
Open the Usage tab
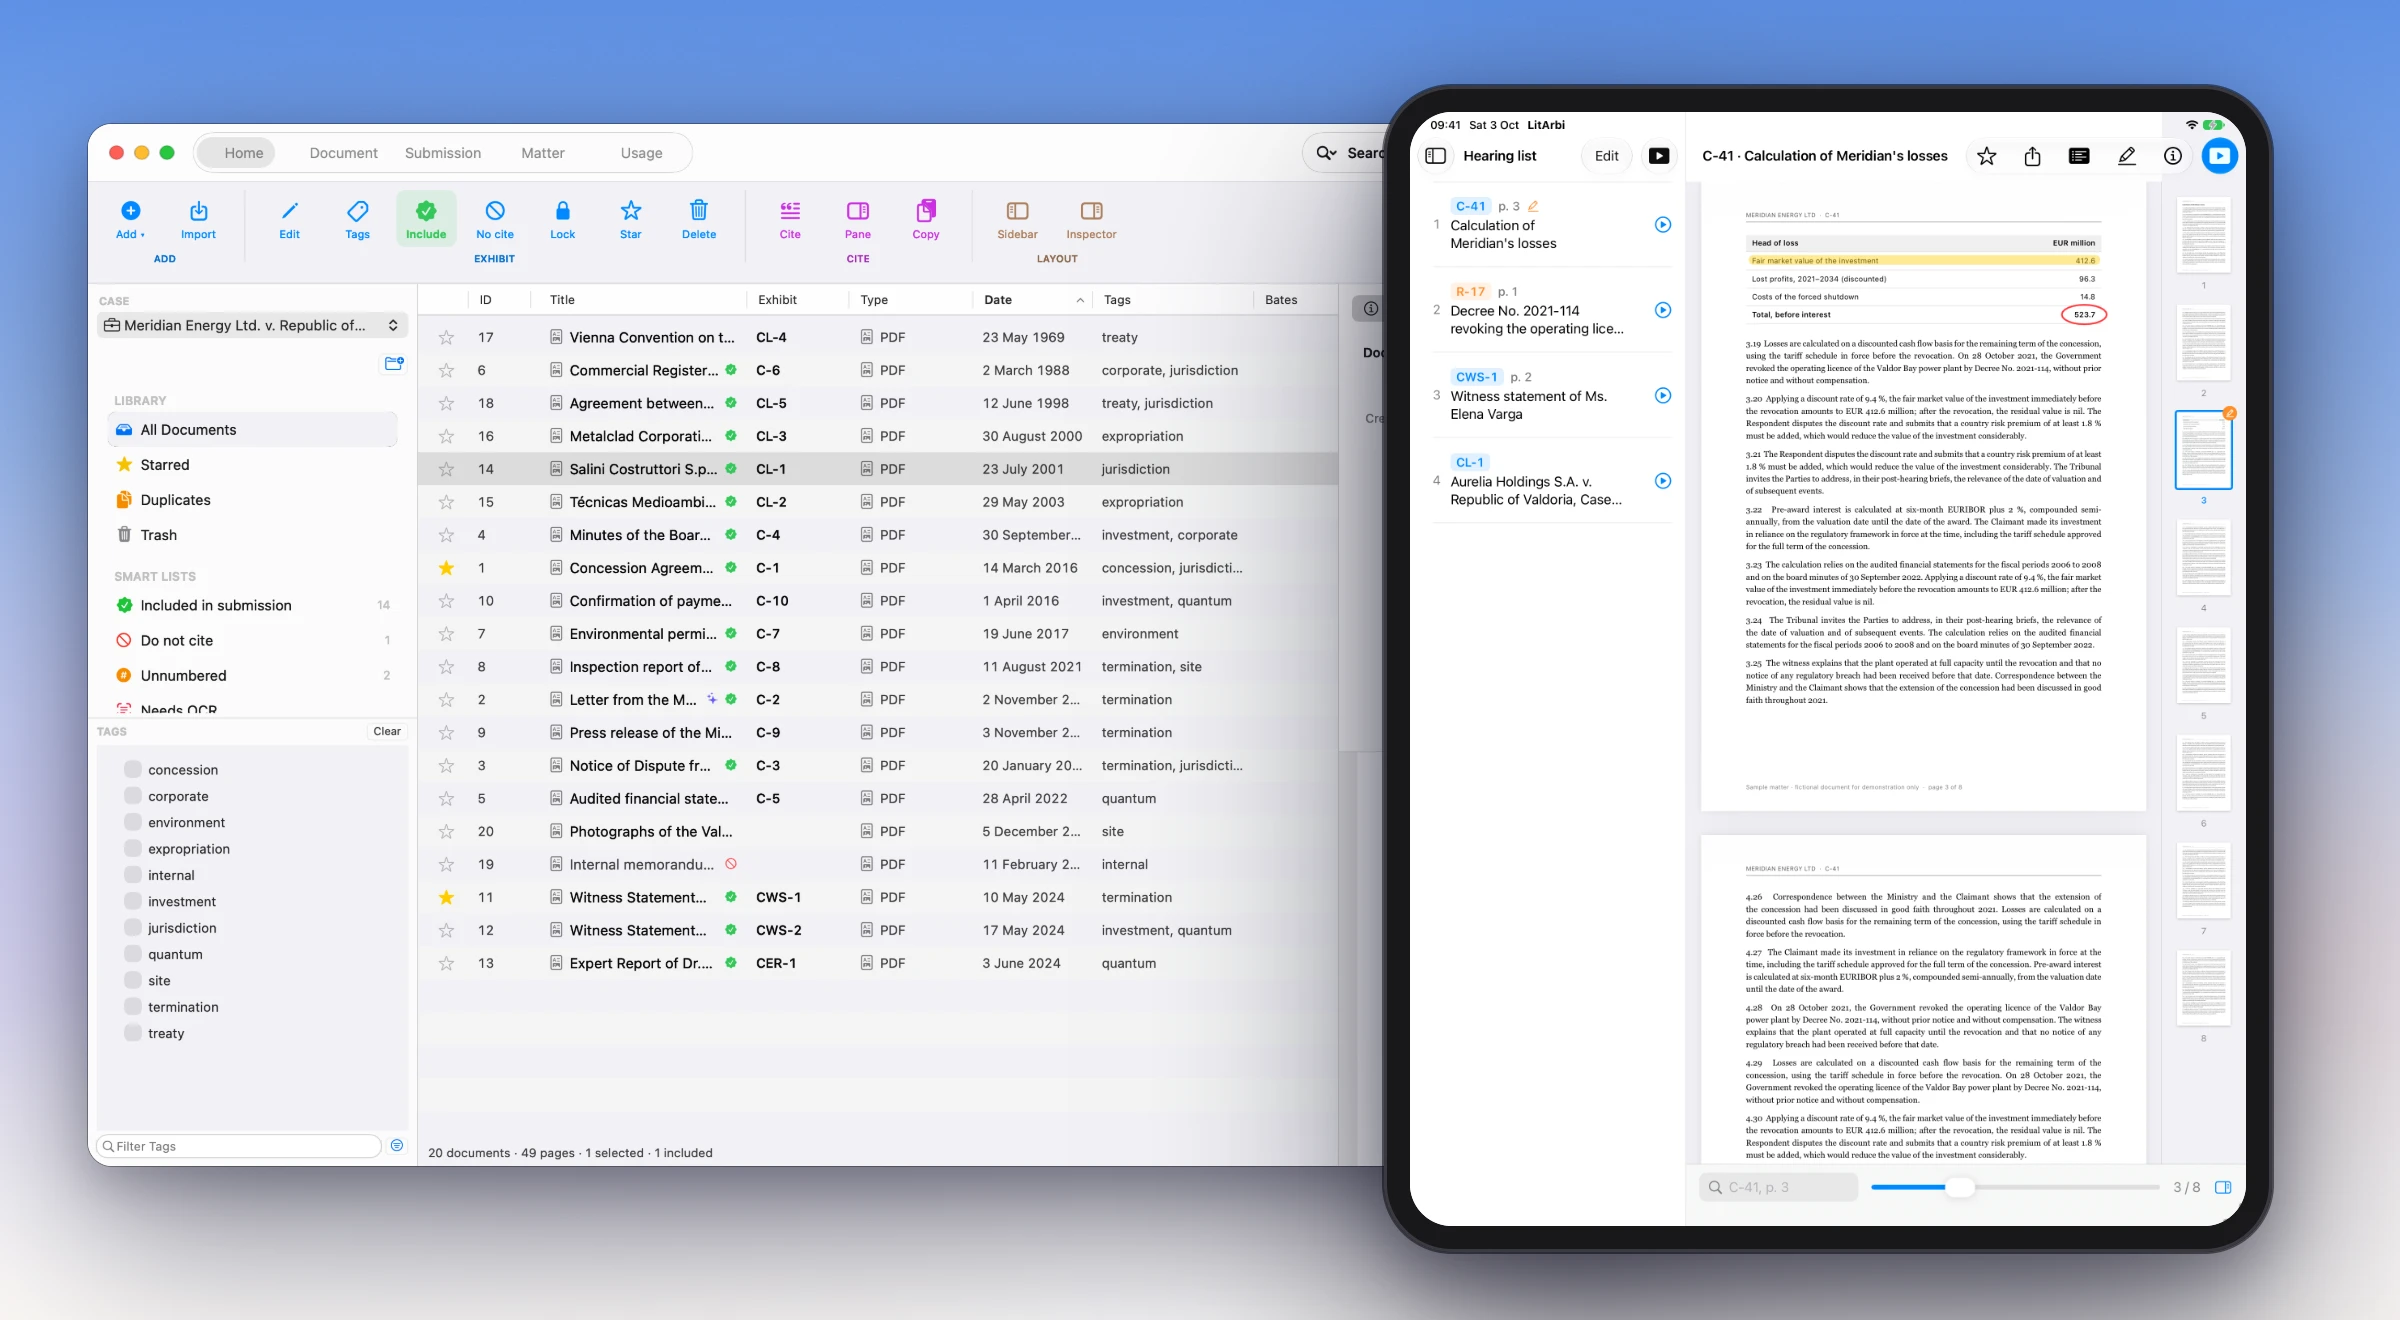tap(642, 153)
